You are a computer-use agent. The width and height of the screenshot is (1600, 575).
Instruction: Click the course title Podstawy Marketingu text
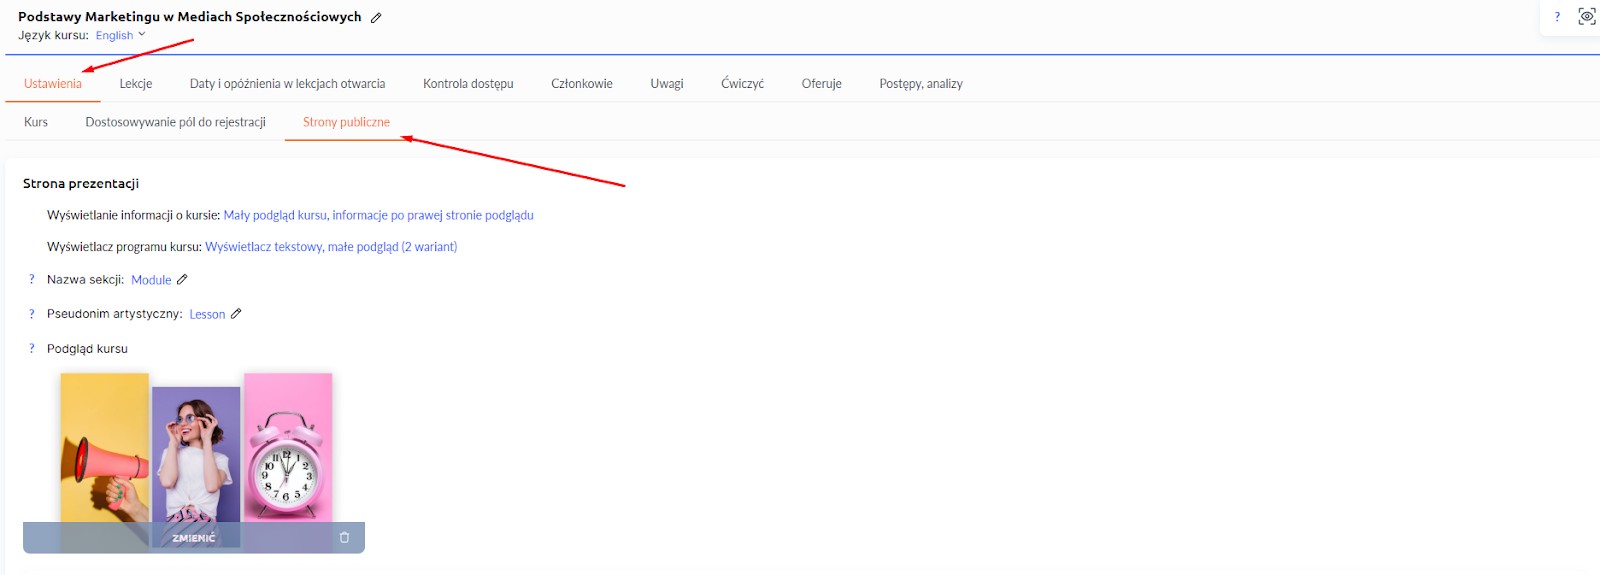tap(190, 17)
